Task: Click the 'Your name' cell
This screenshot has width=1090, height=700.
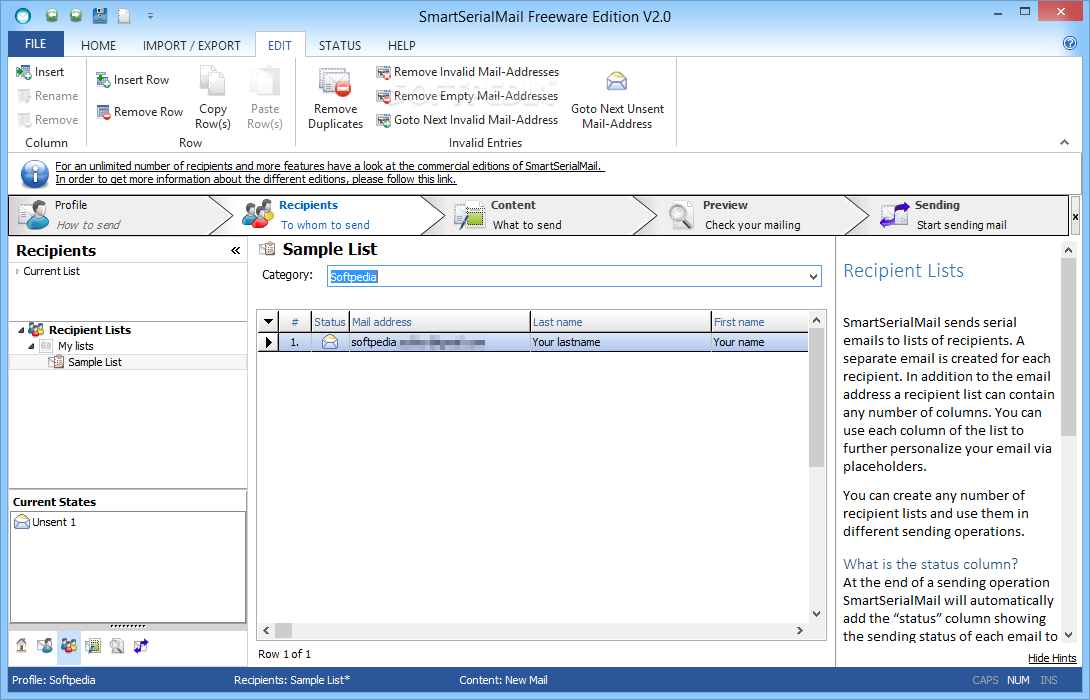Action: click(x=760, y=342)
